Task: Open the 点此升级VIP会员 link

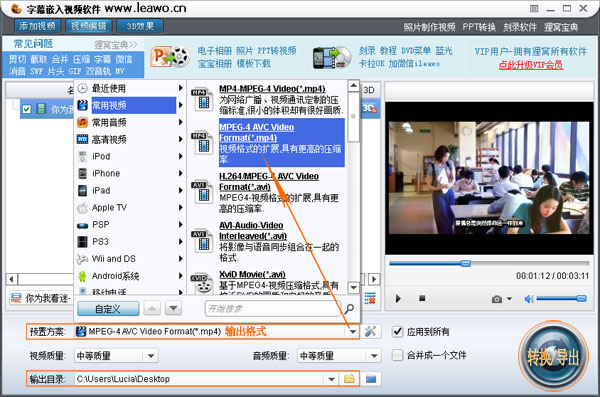Action: click(531, 65)
